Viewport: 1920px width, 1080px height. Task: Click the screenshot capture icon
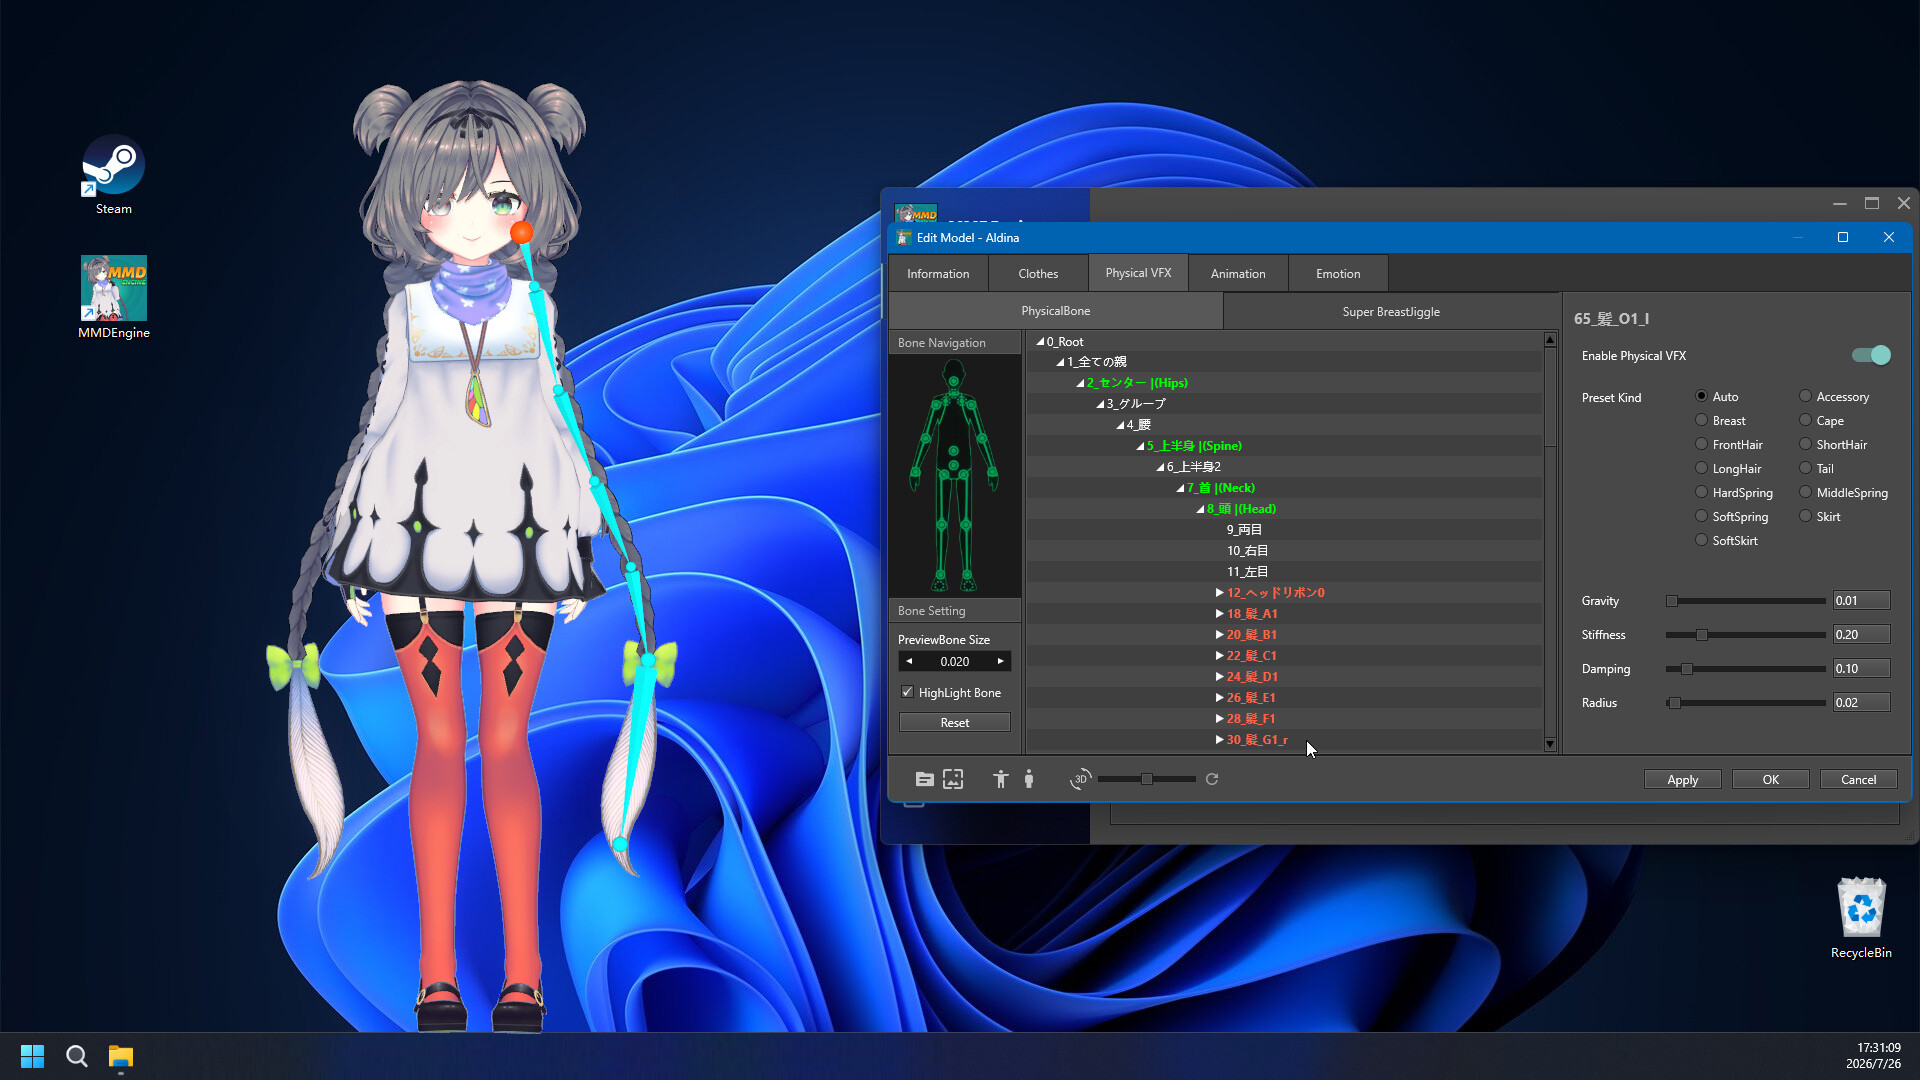click(x=953, y=779)
